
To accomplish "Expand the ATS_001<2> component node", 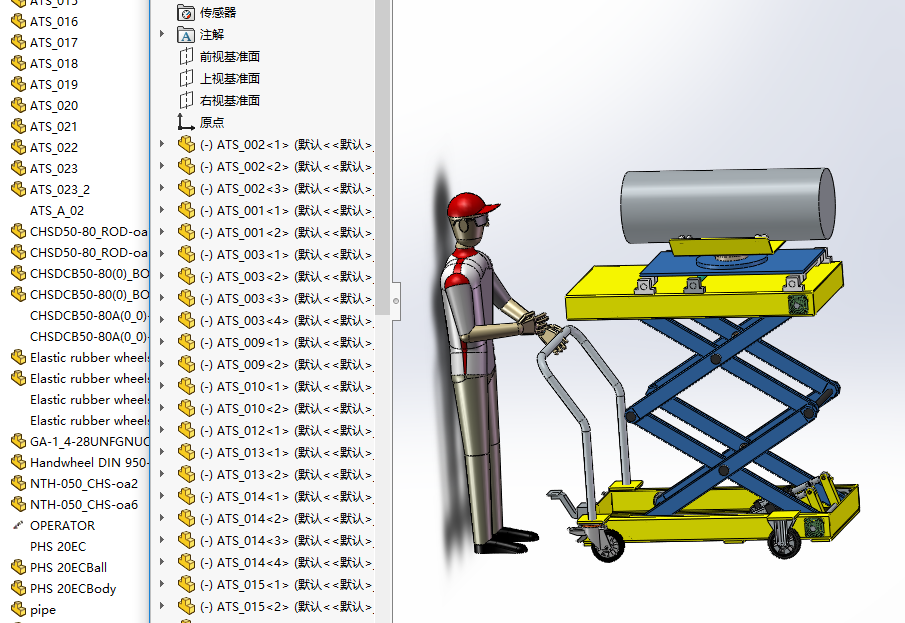I will click(x=162, y=232).
